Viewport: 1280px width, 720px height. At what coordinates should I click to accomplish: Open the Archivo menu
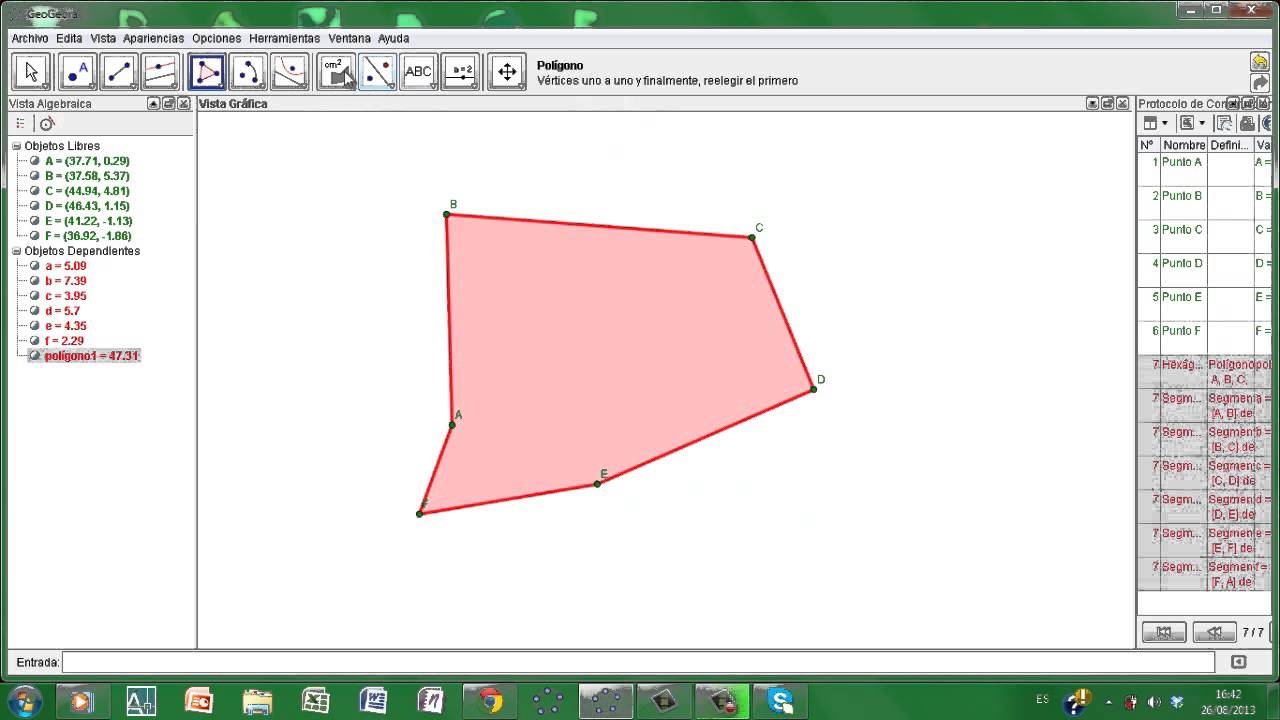(x=30, y=38)
